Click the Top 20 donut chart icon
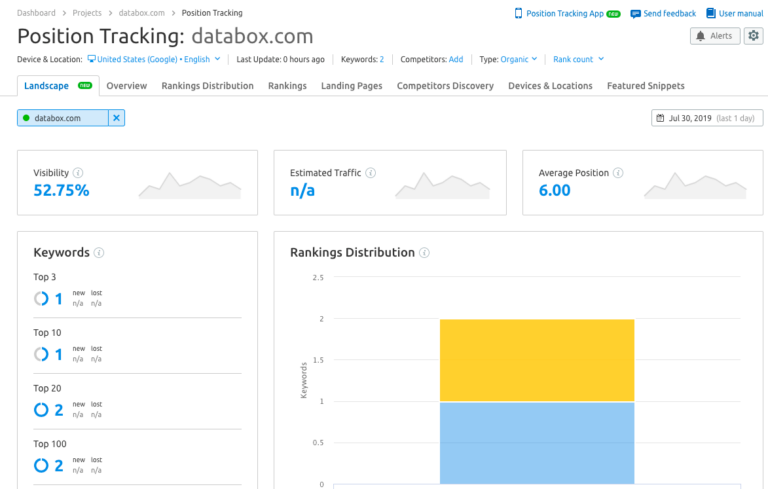The image size is (768, 489). [41, 410]
